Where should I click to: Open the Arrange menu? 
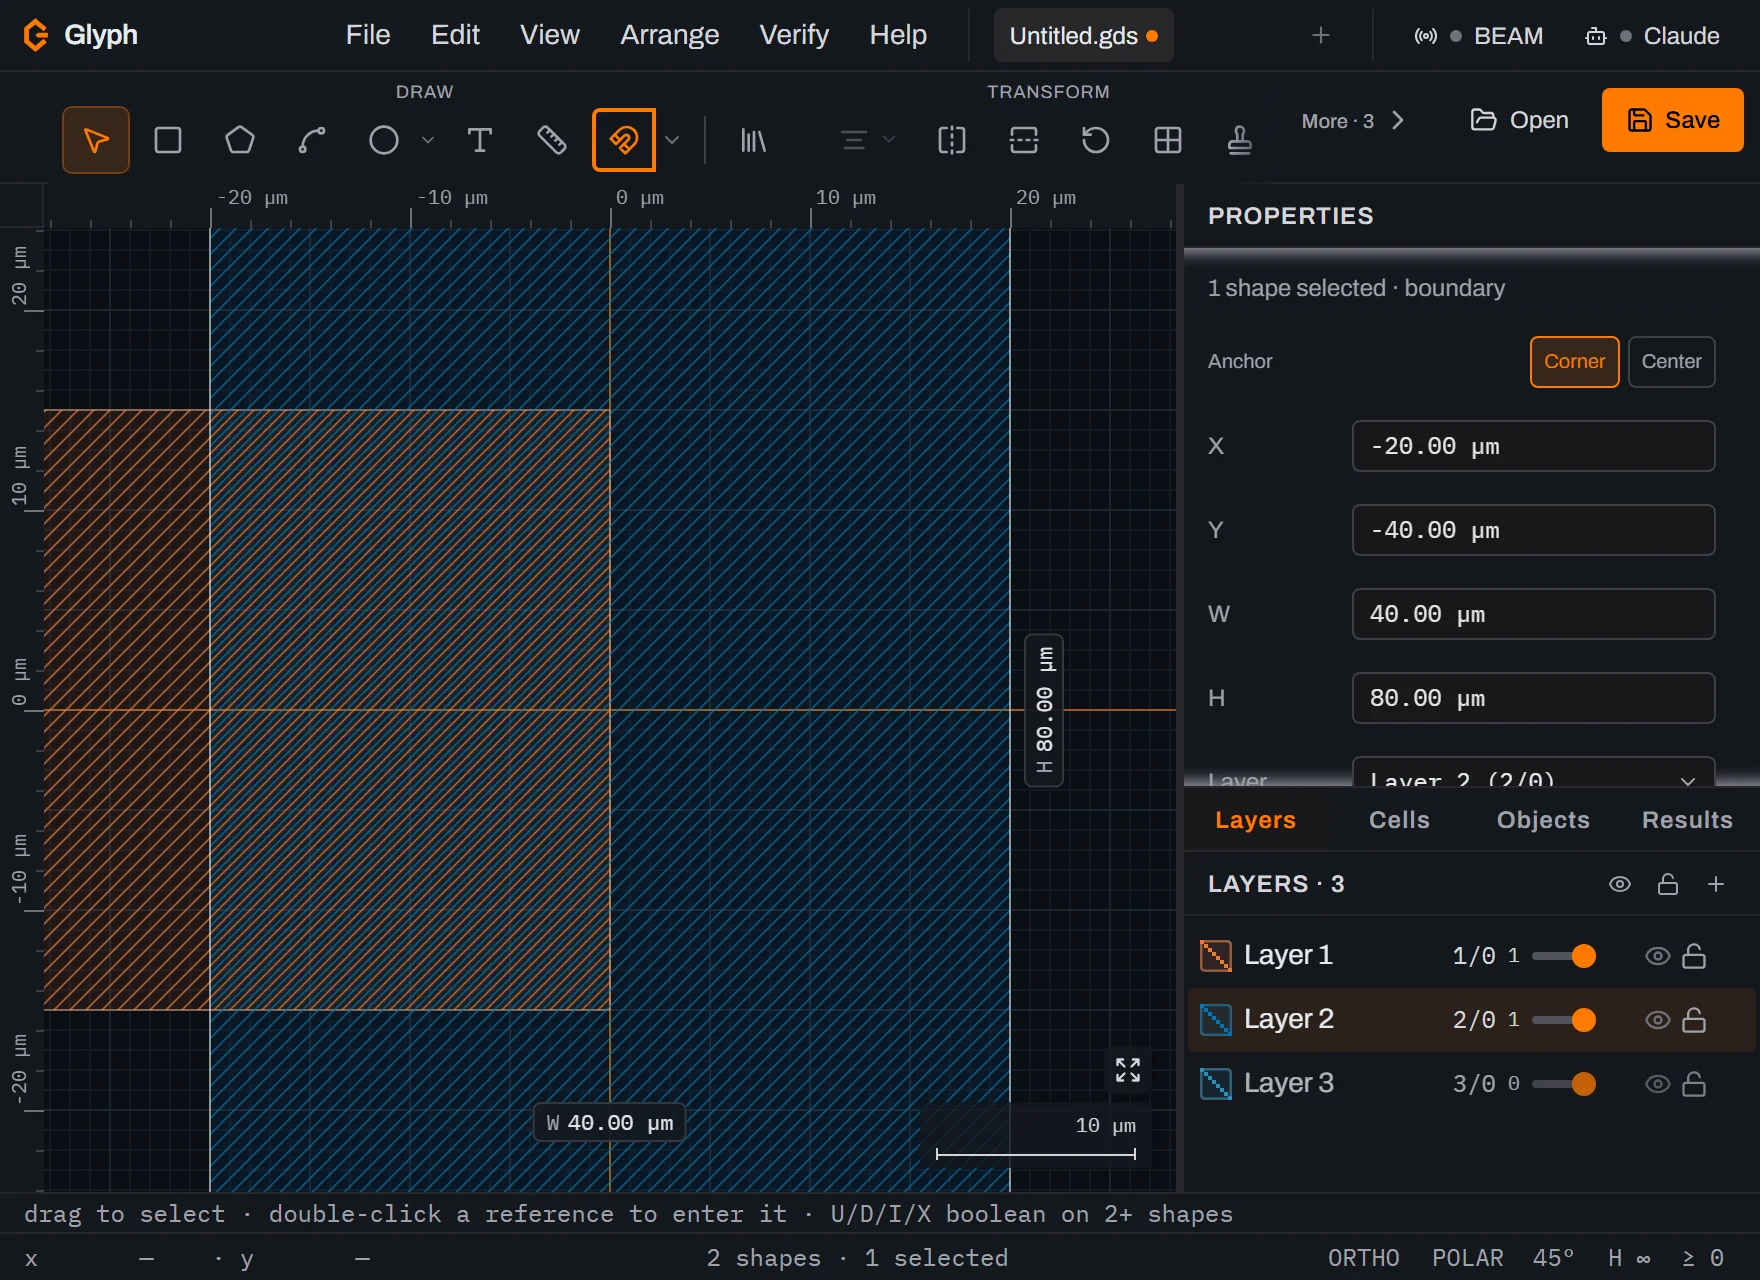(x=669, y=35)
